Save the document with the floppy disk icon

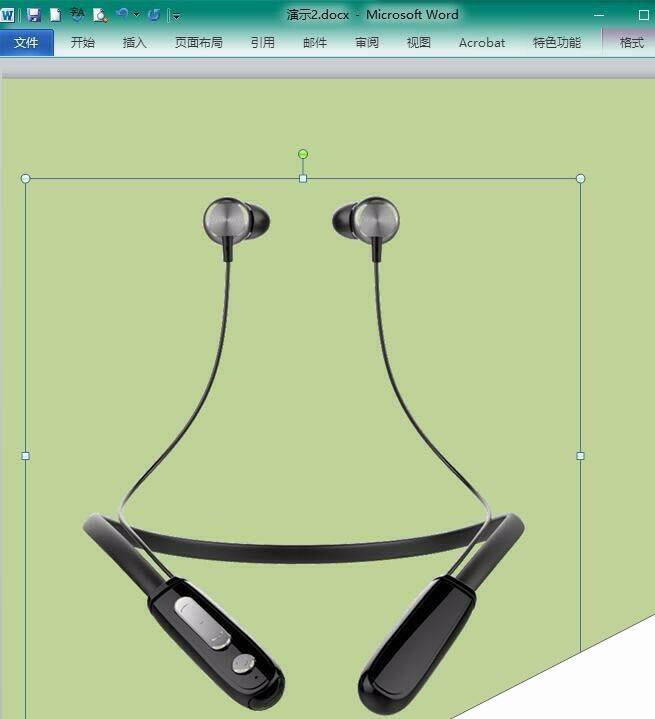pyautogui.click(x=34, y=15)
